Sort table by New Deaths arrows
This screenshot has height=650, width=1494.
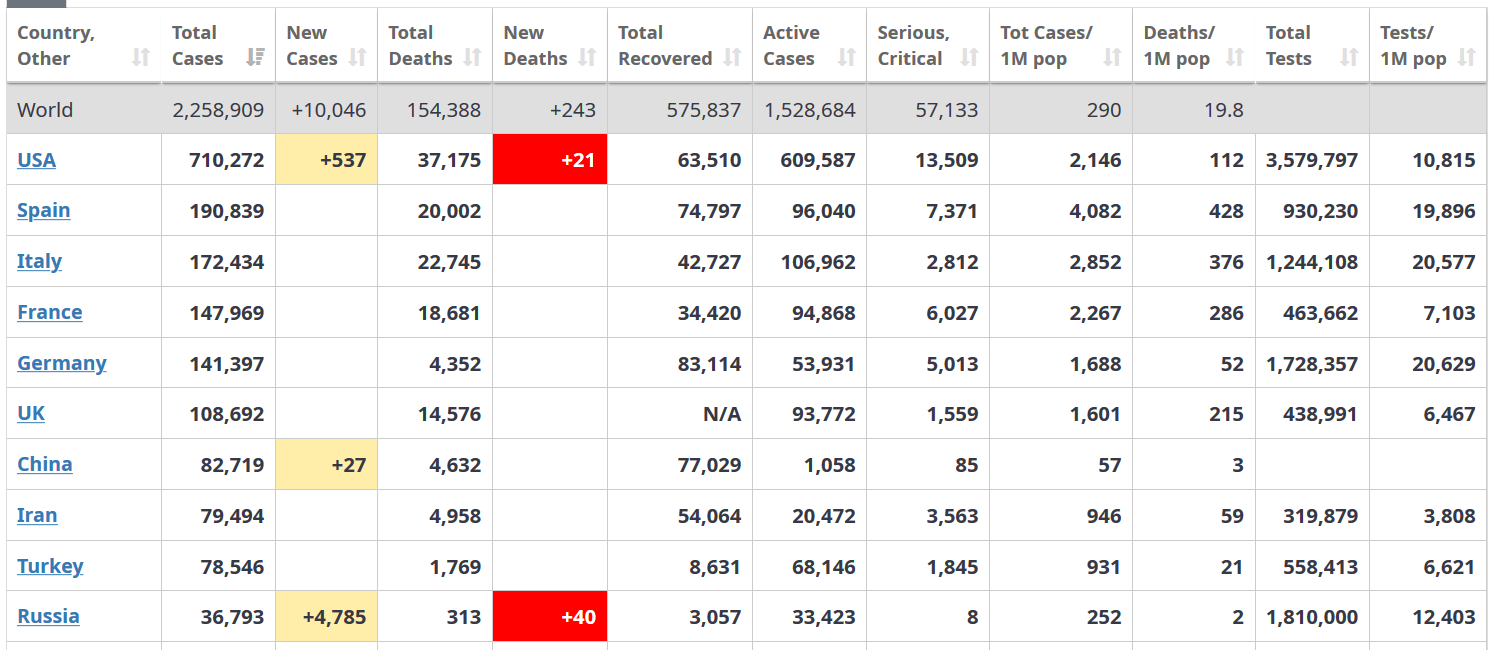click(587, 58)
